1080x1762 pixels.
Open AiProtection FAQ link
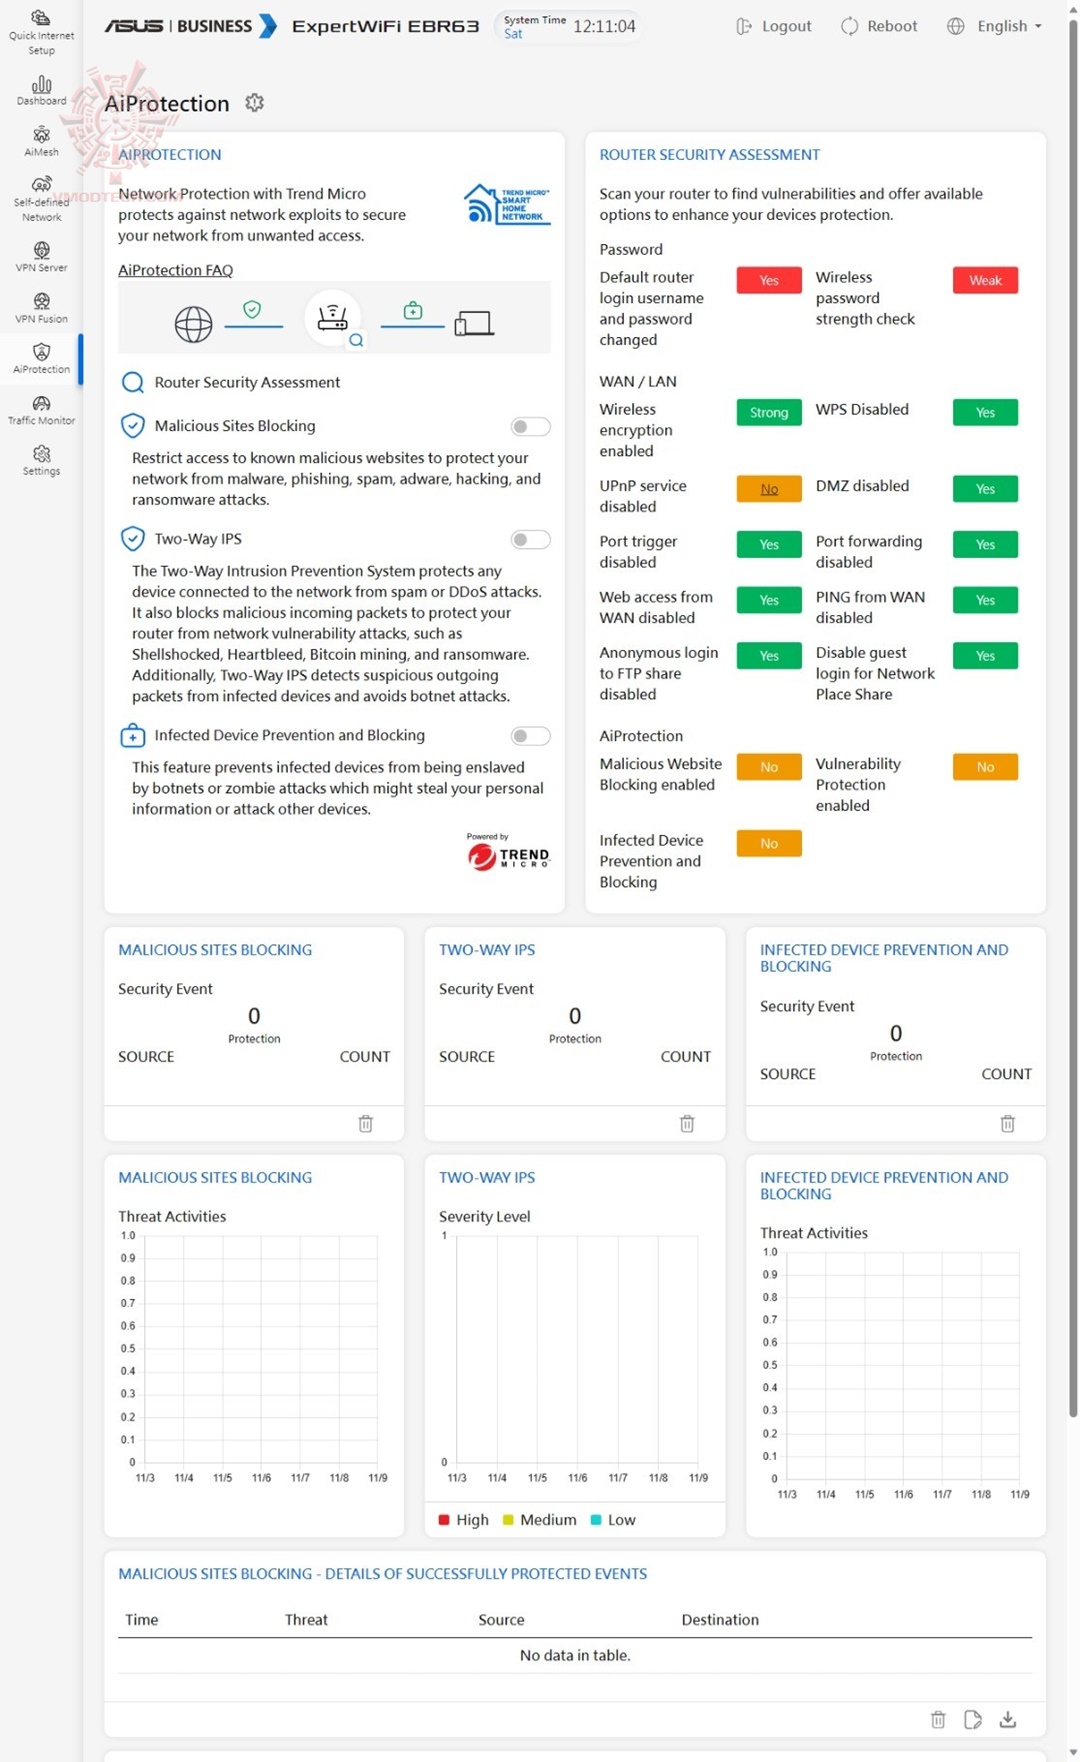coord(176,270)
